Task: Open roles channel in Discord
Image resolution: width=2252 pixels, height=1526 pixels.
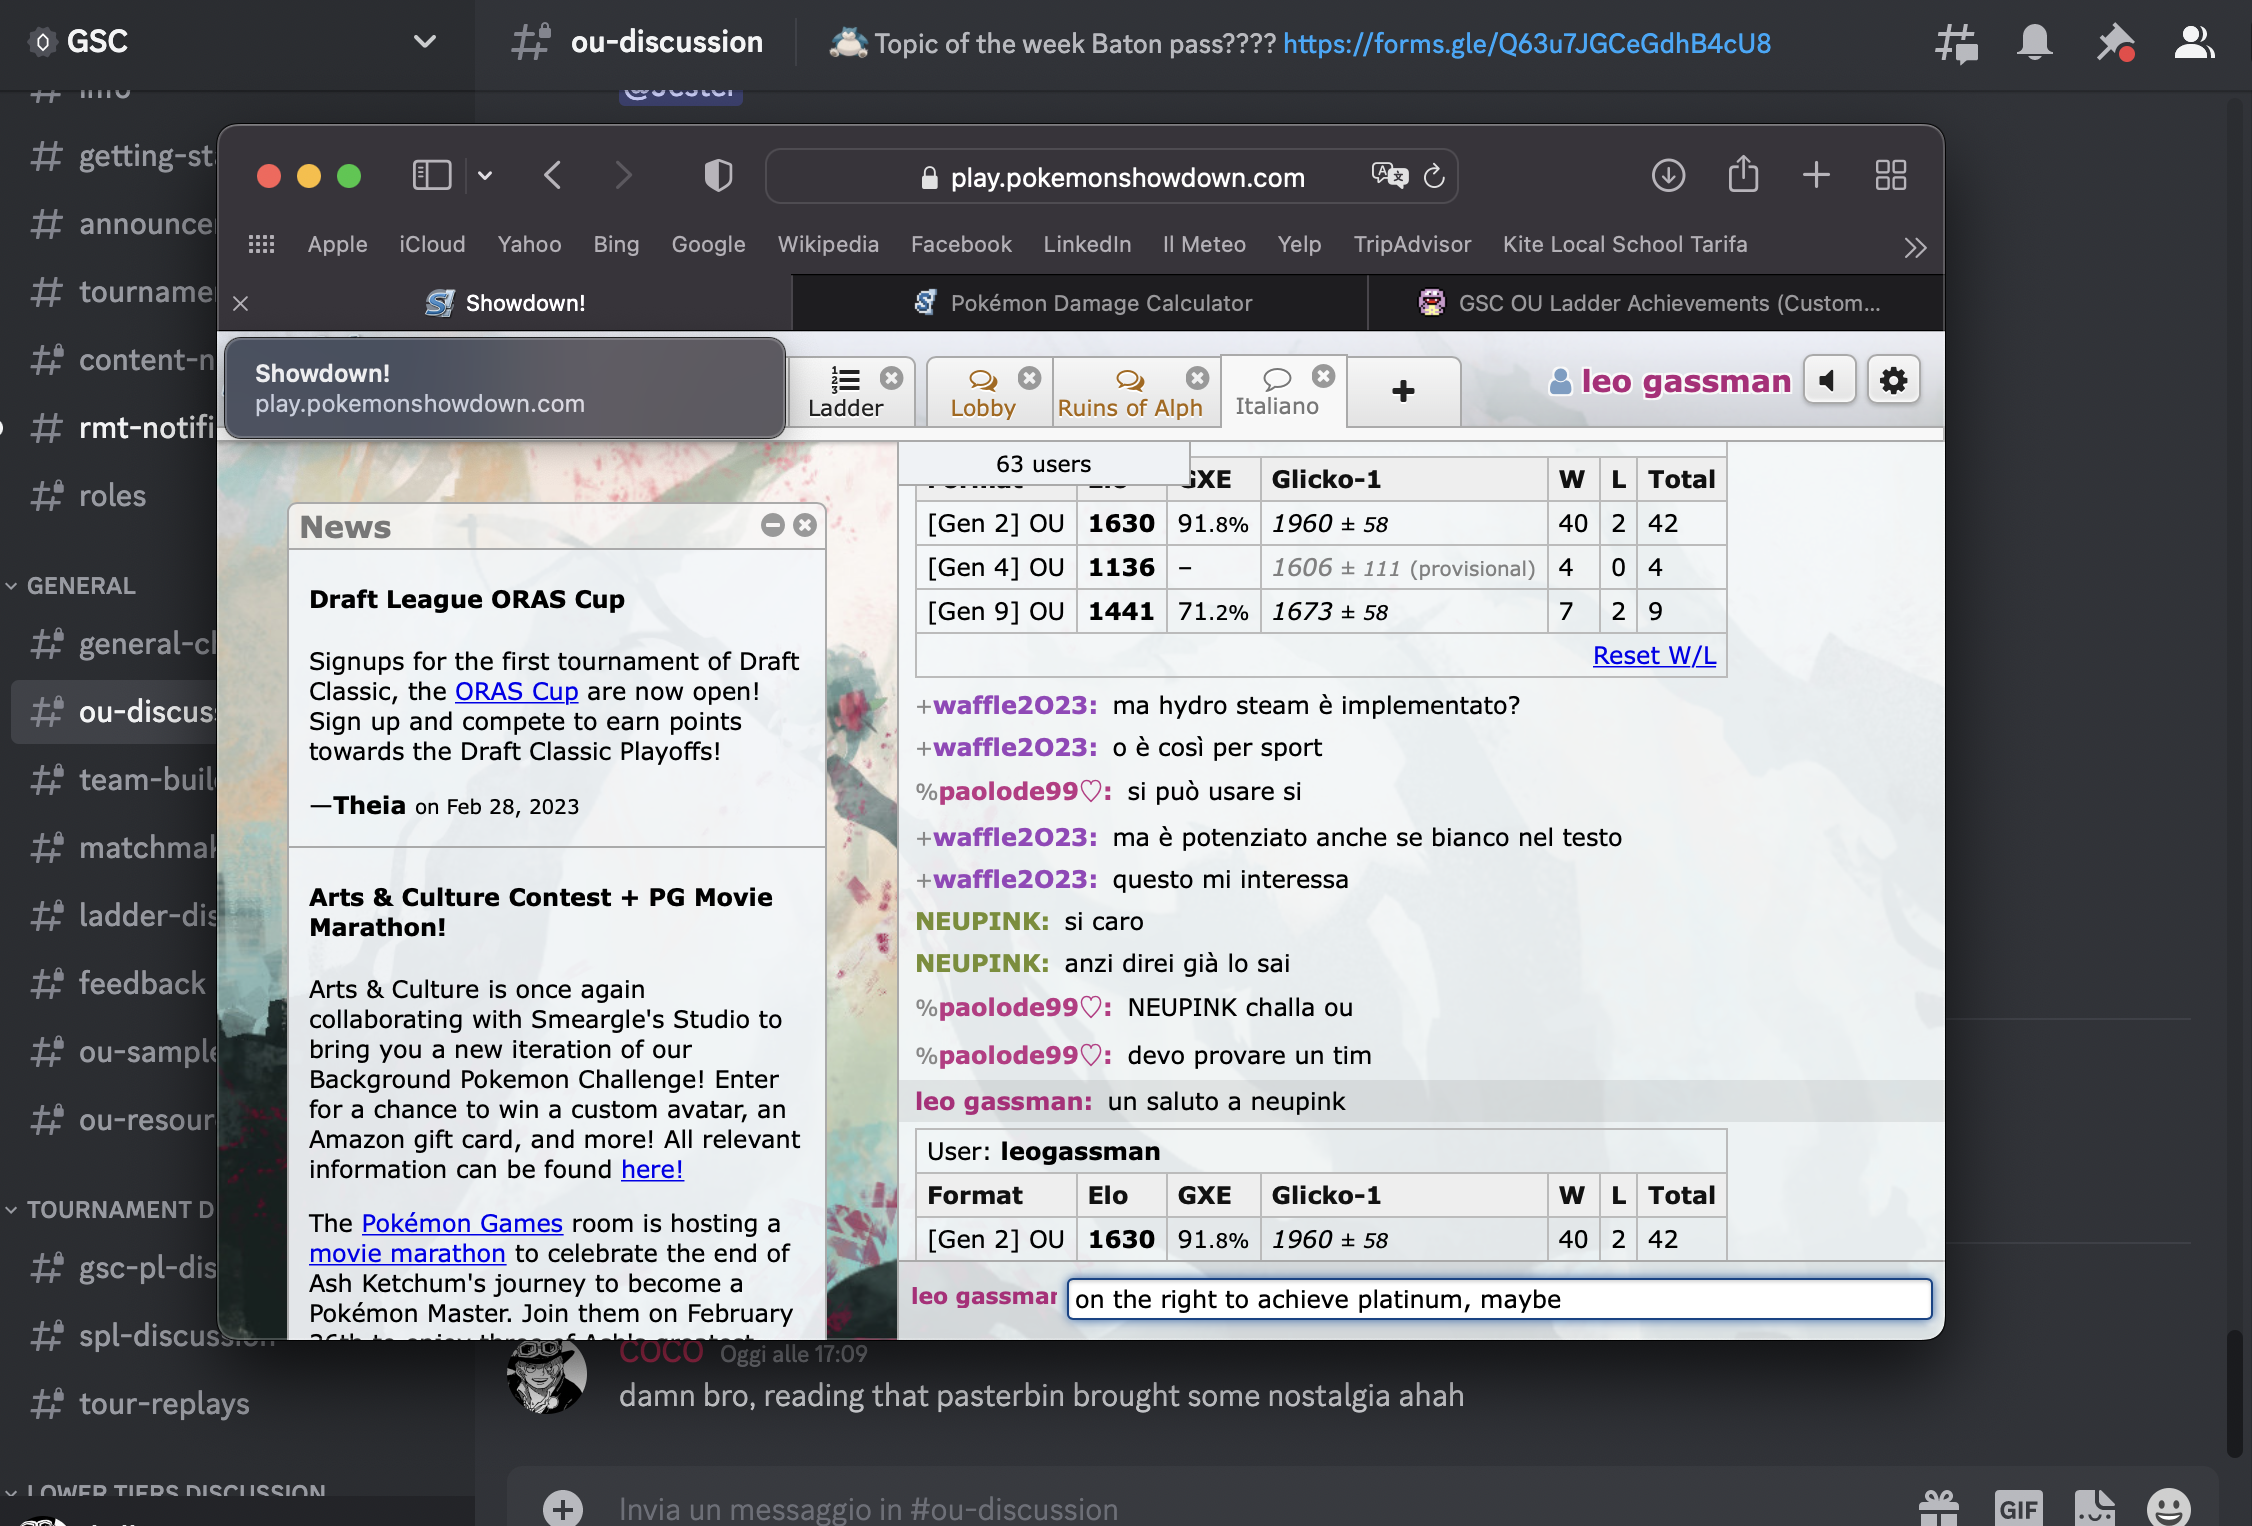Action: [113, 495]
